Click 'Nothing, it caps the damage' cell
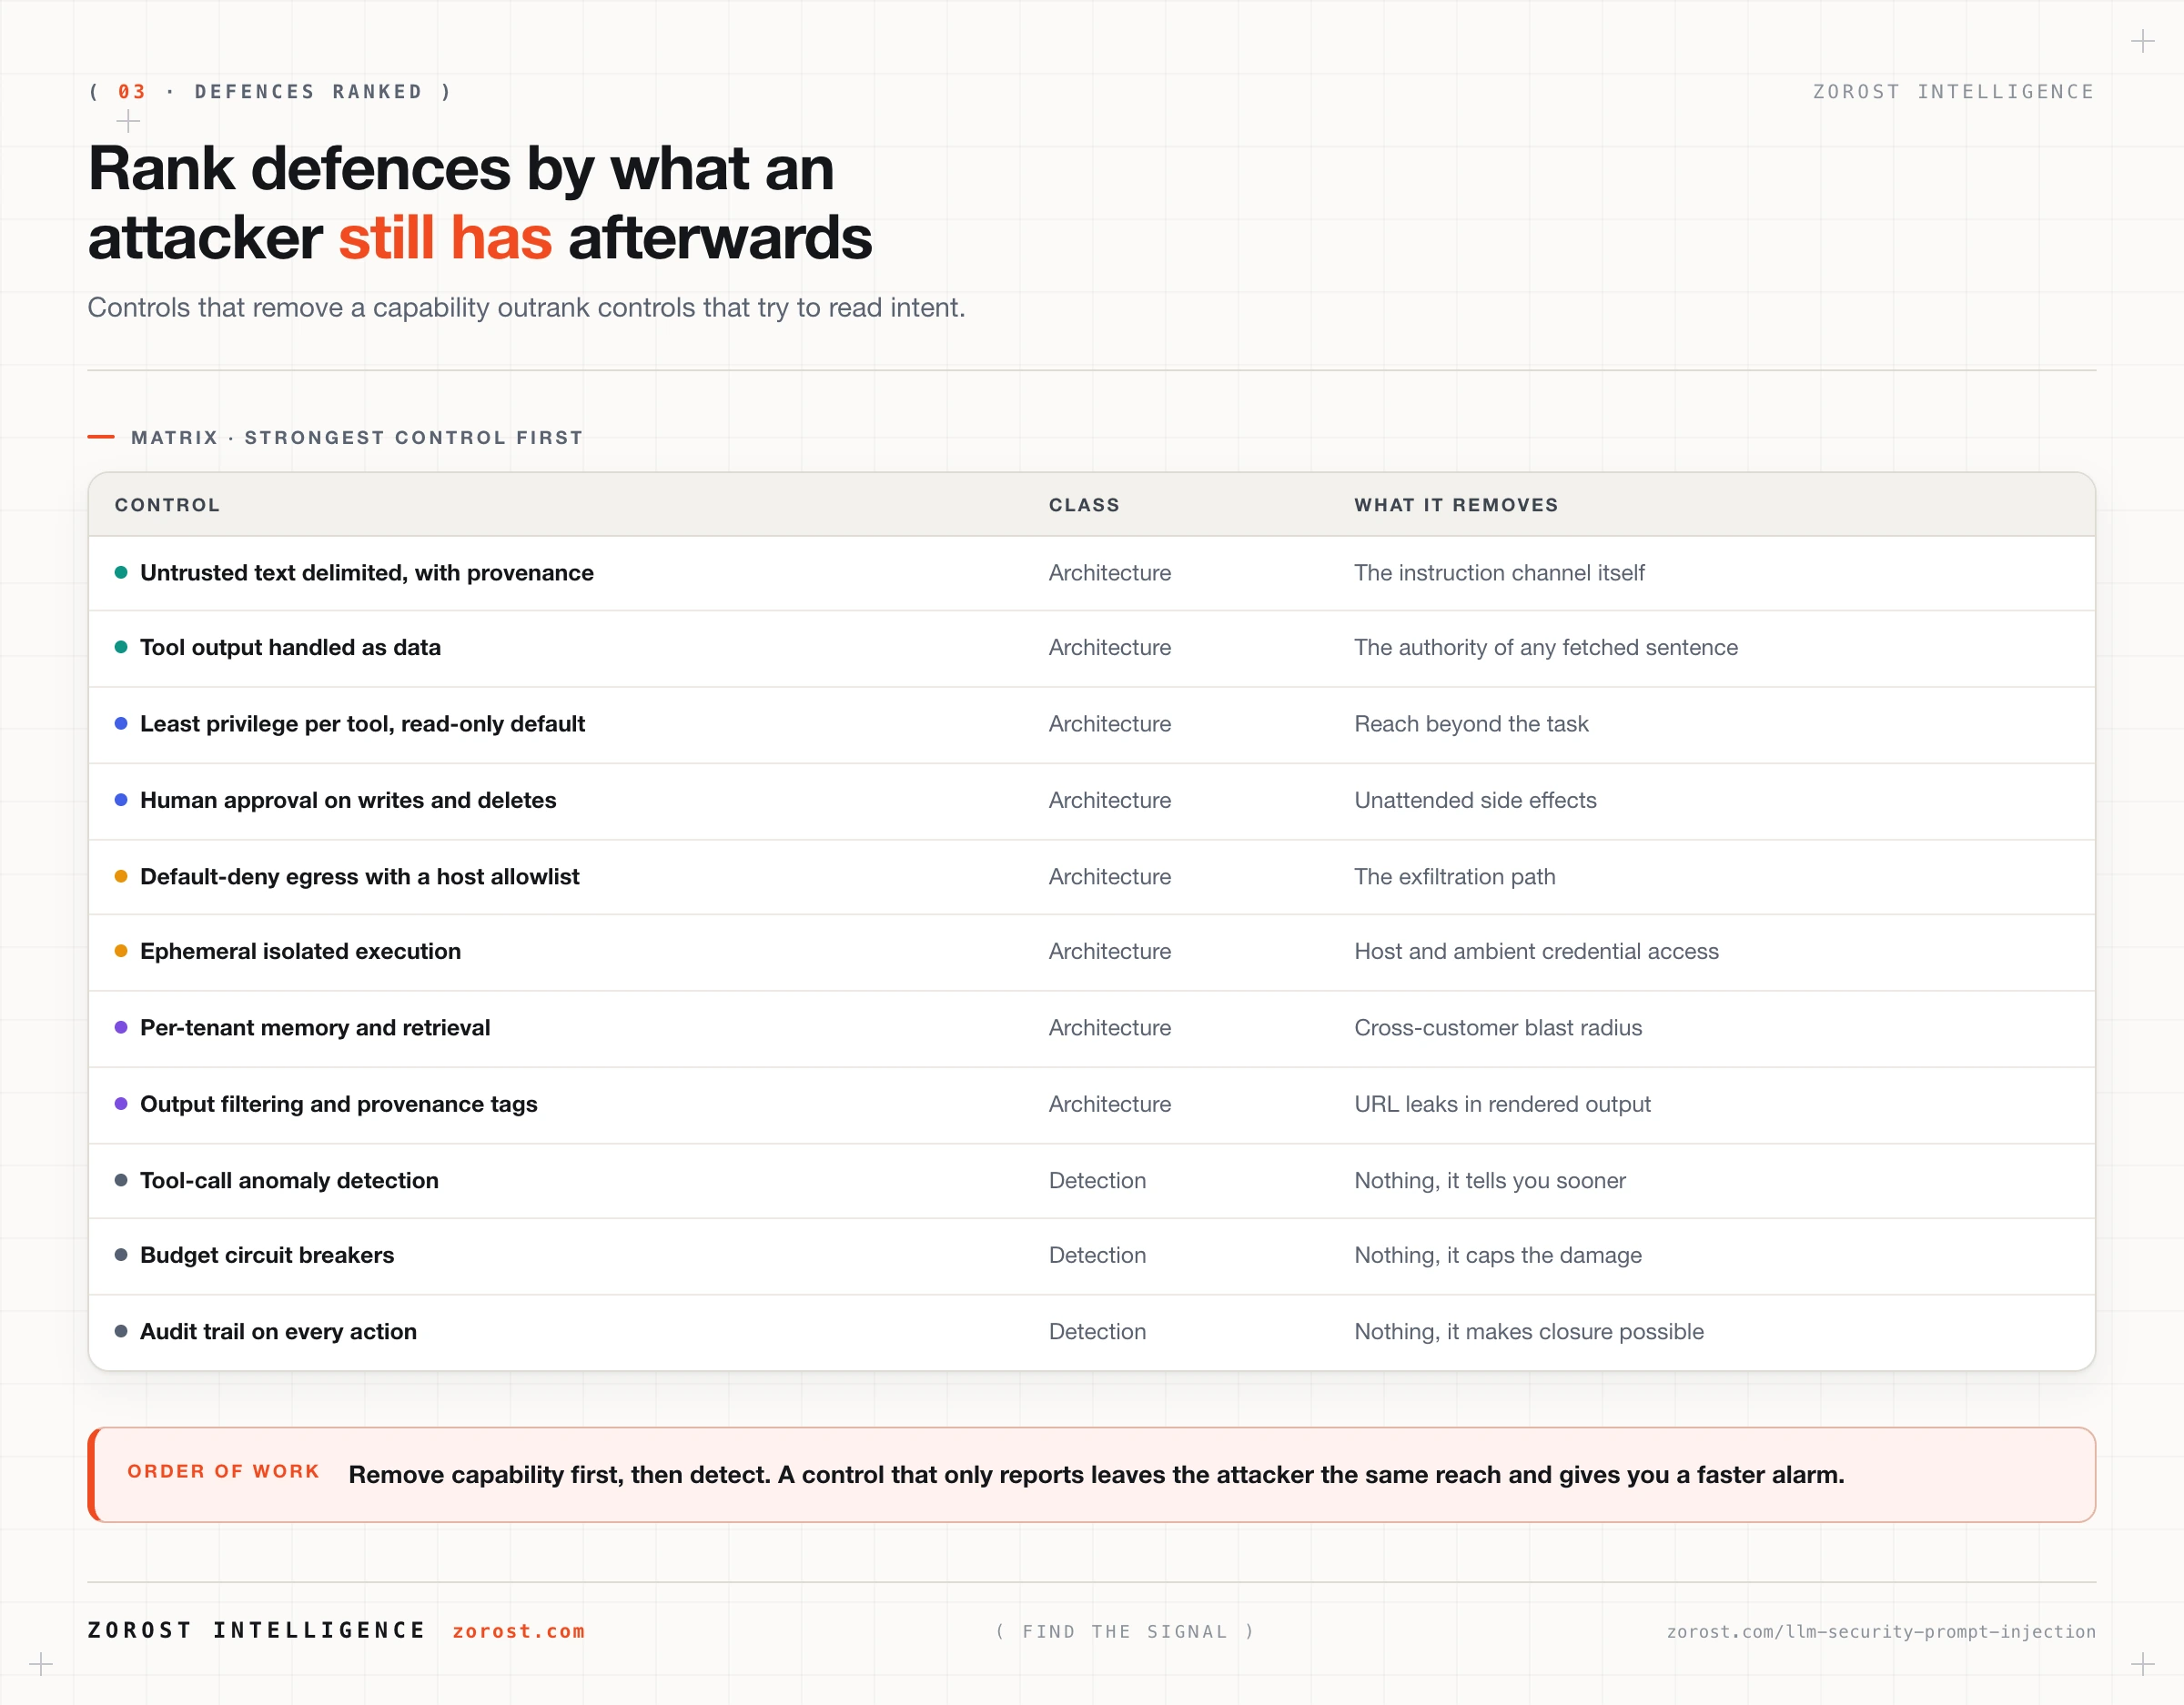The image size is (2184, 1705). 1498,1255
